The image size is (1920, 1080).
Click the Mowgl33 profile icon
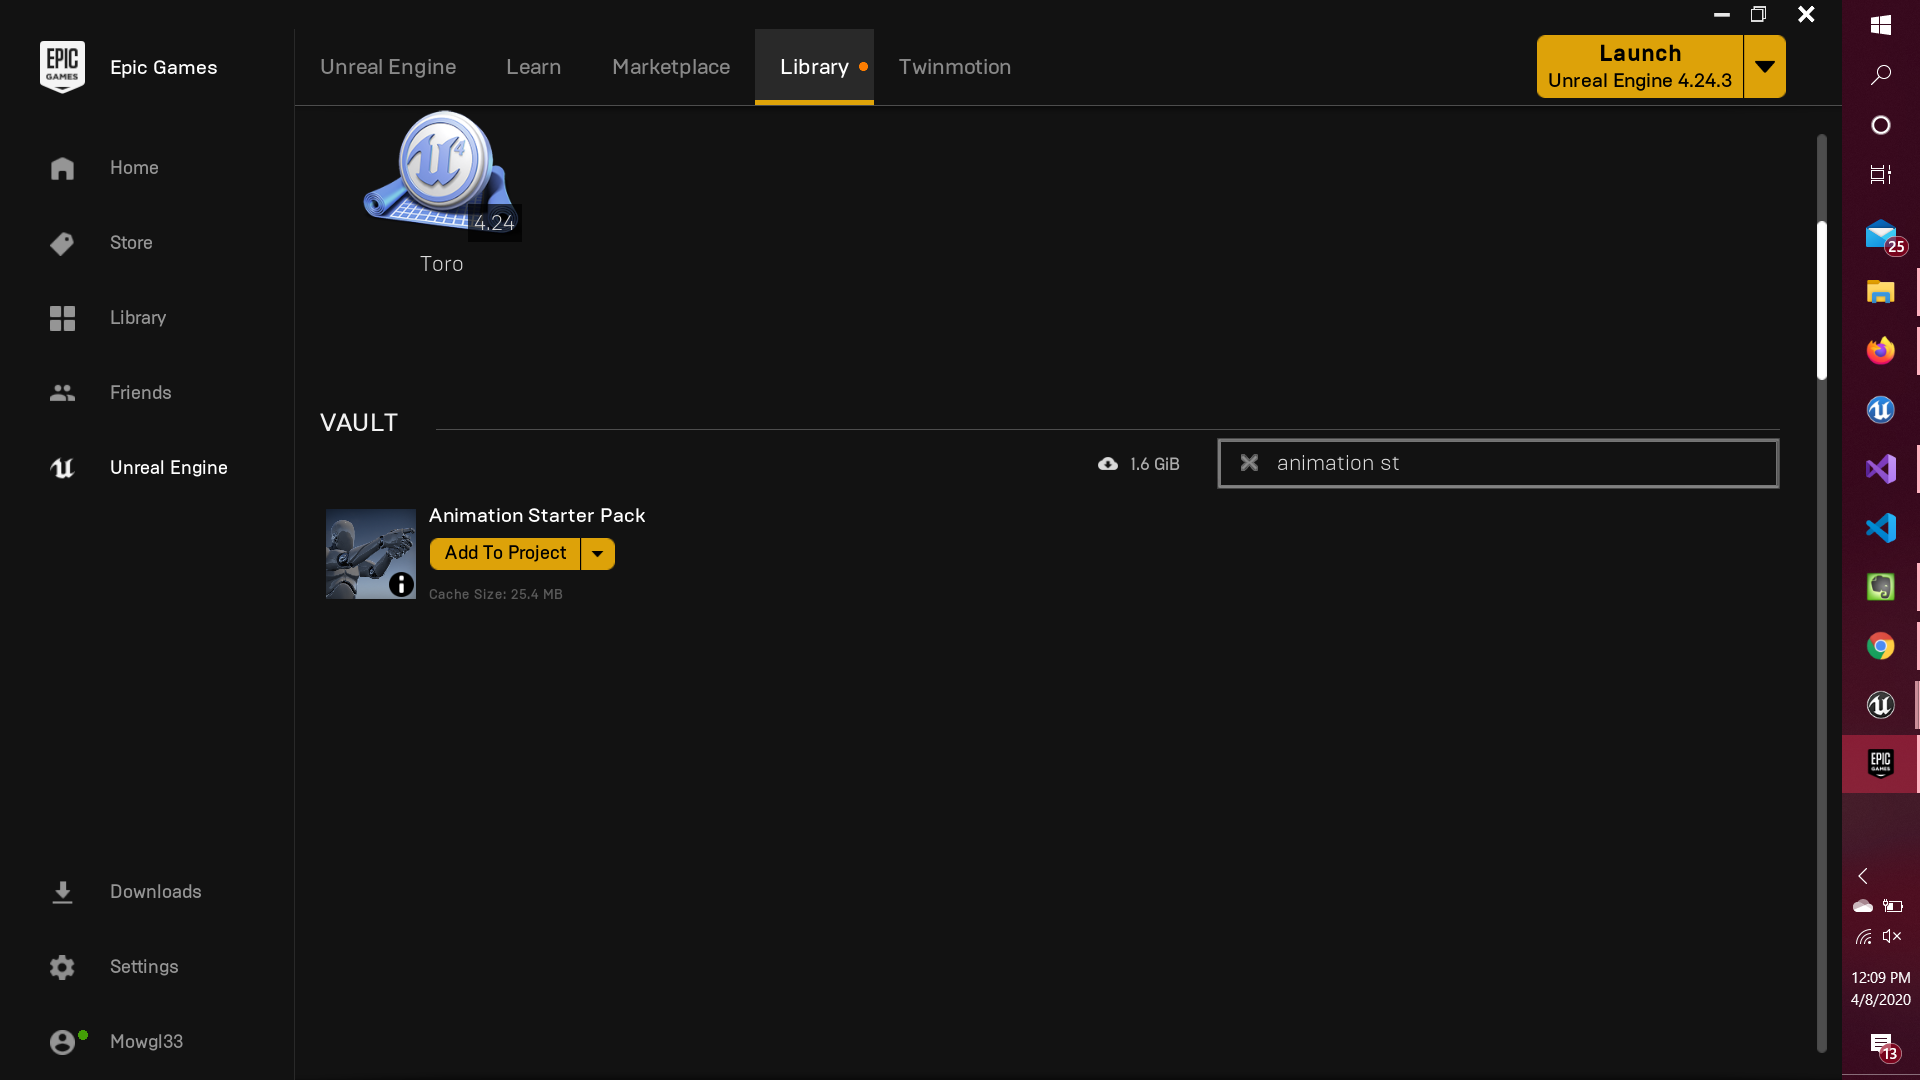pos(62,1042)
